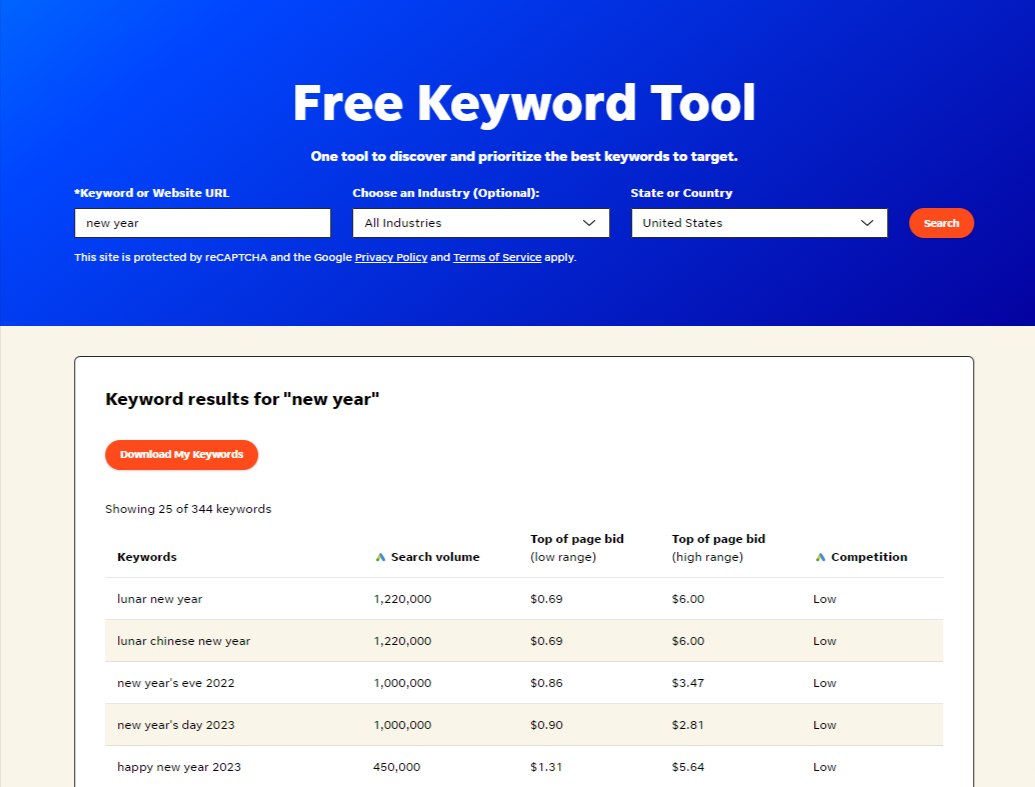Select the 'new year's eve 2022' keyword

176,683
